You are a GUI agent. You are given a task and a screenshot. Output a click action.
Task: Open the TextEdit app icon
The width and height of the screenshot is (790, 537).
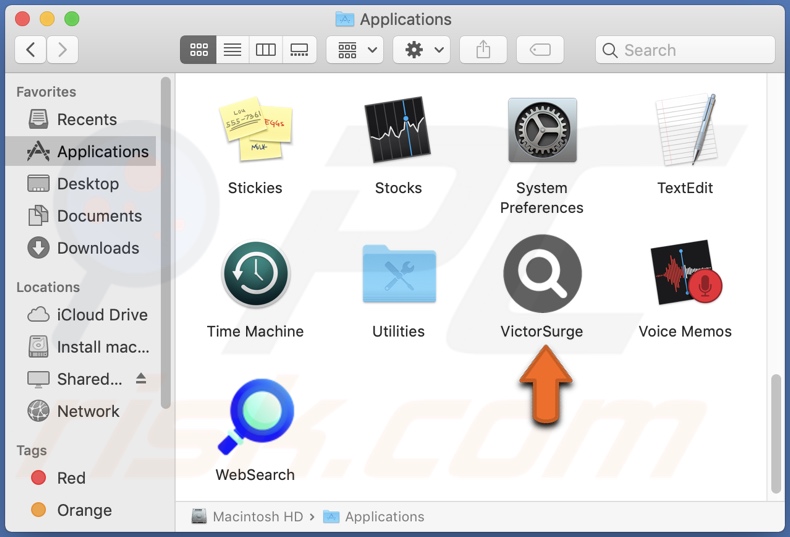coord(686,130)
